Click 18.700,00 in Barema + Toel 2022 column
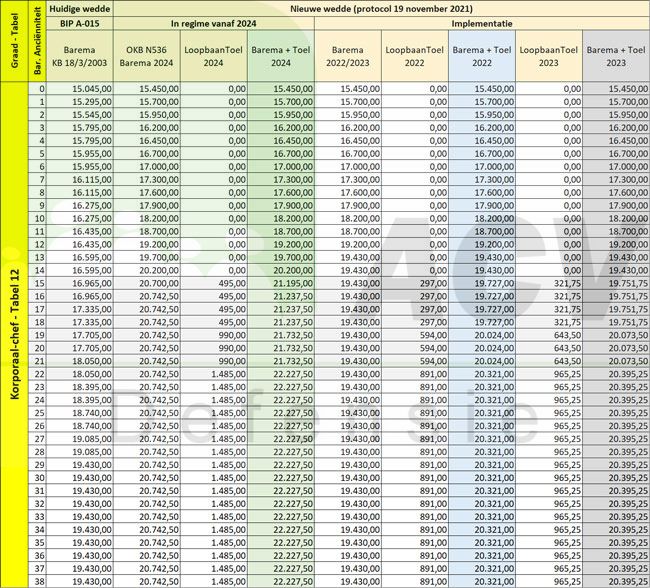The width and height of the screenshot is (650, 588). 482,231
